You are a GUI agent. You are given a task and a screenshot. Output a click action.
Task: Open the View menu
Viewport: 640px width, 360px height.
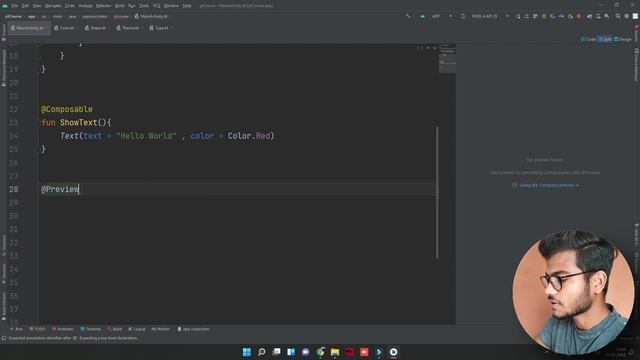click(37, 6)
